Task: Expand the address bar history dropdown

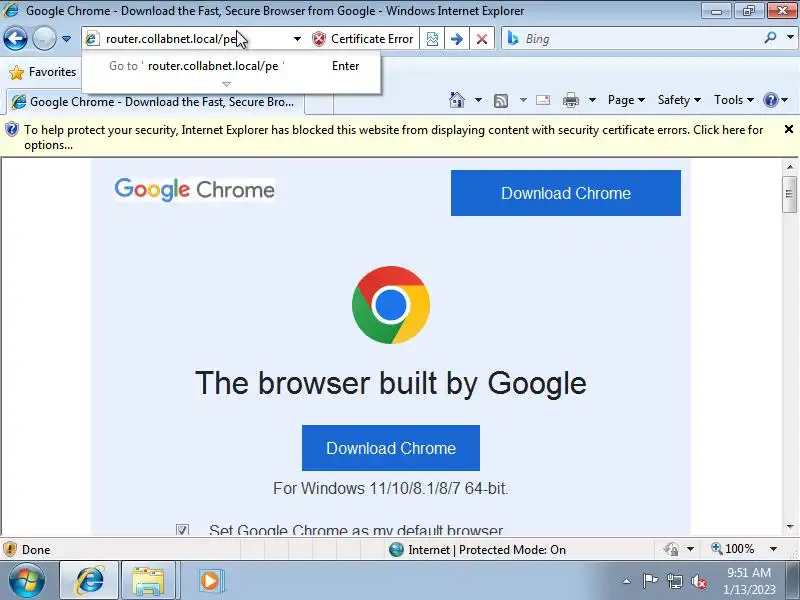Action: pyautogui.click(x=297, y=39)
